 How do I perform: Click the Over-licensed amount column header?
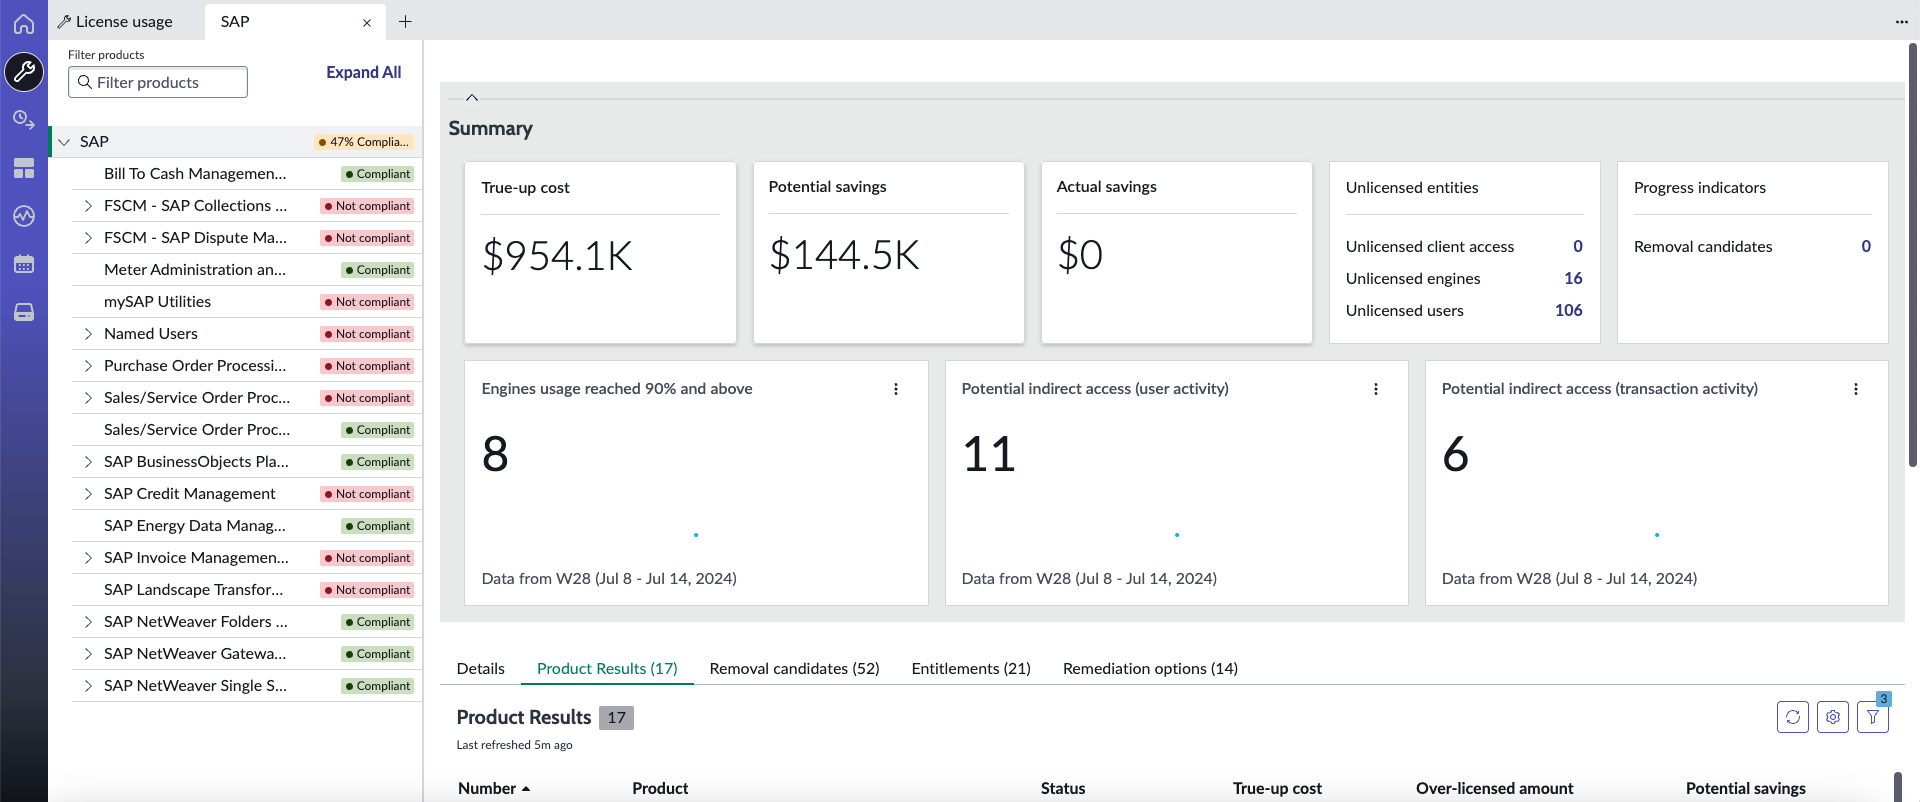[x=1494, y=788]
